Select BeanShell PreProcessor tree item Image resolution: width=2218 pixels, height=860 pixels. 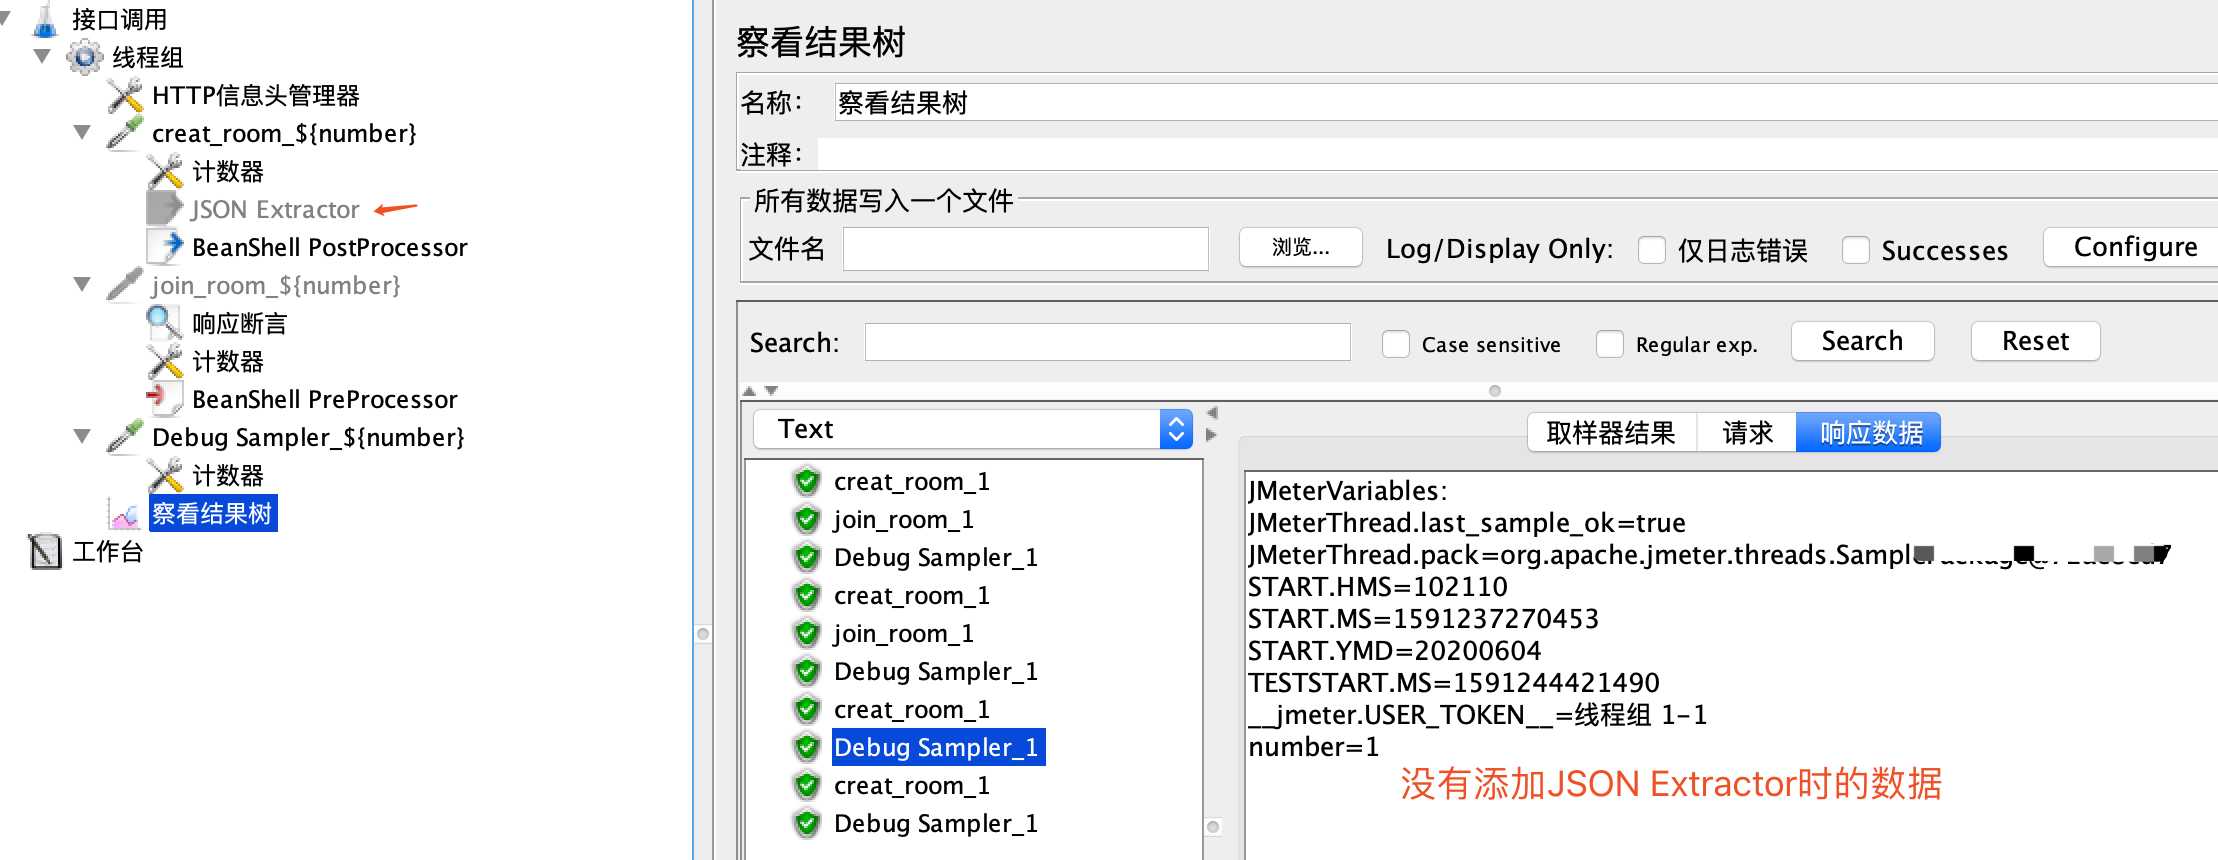point(325,400)
